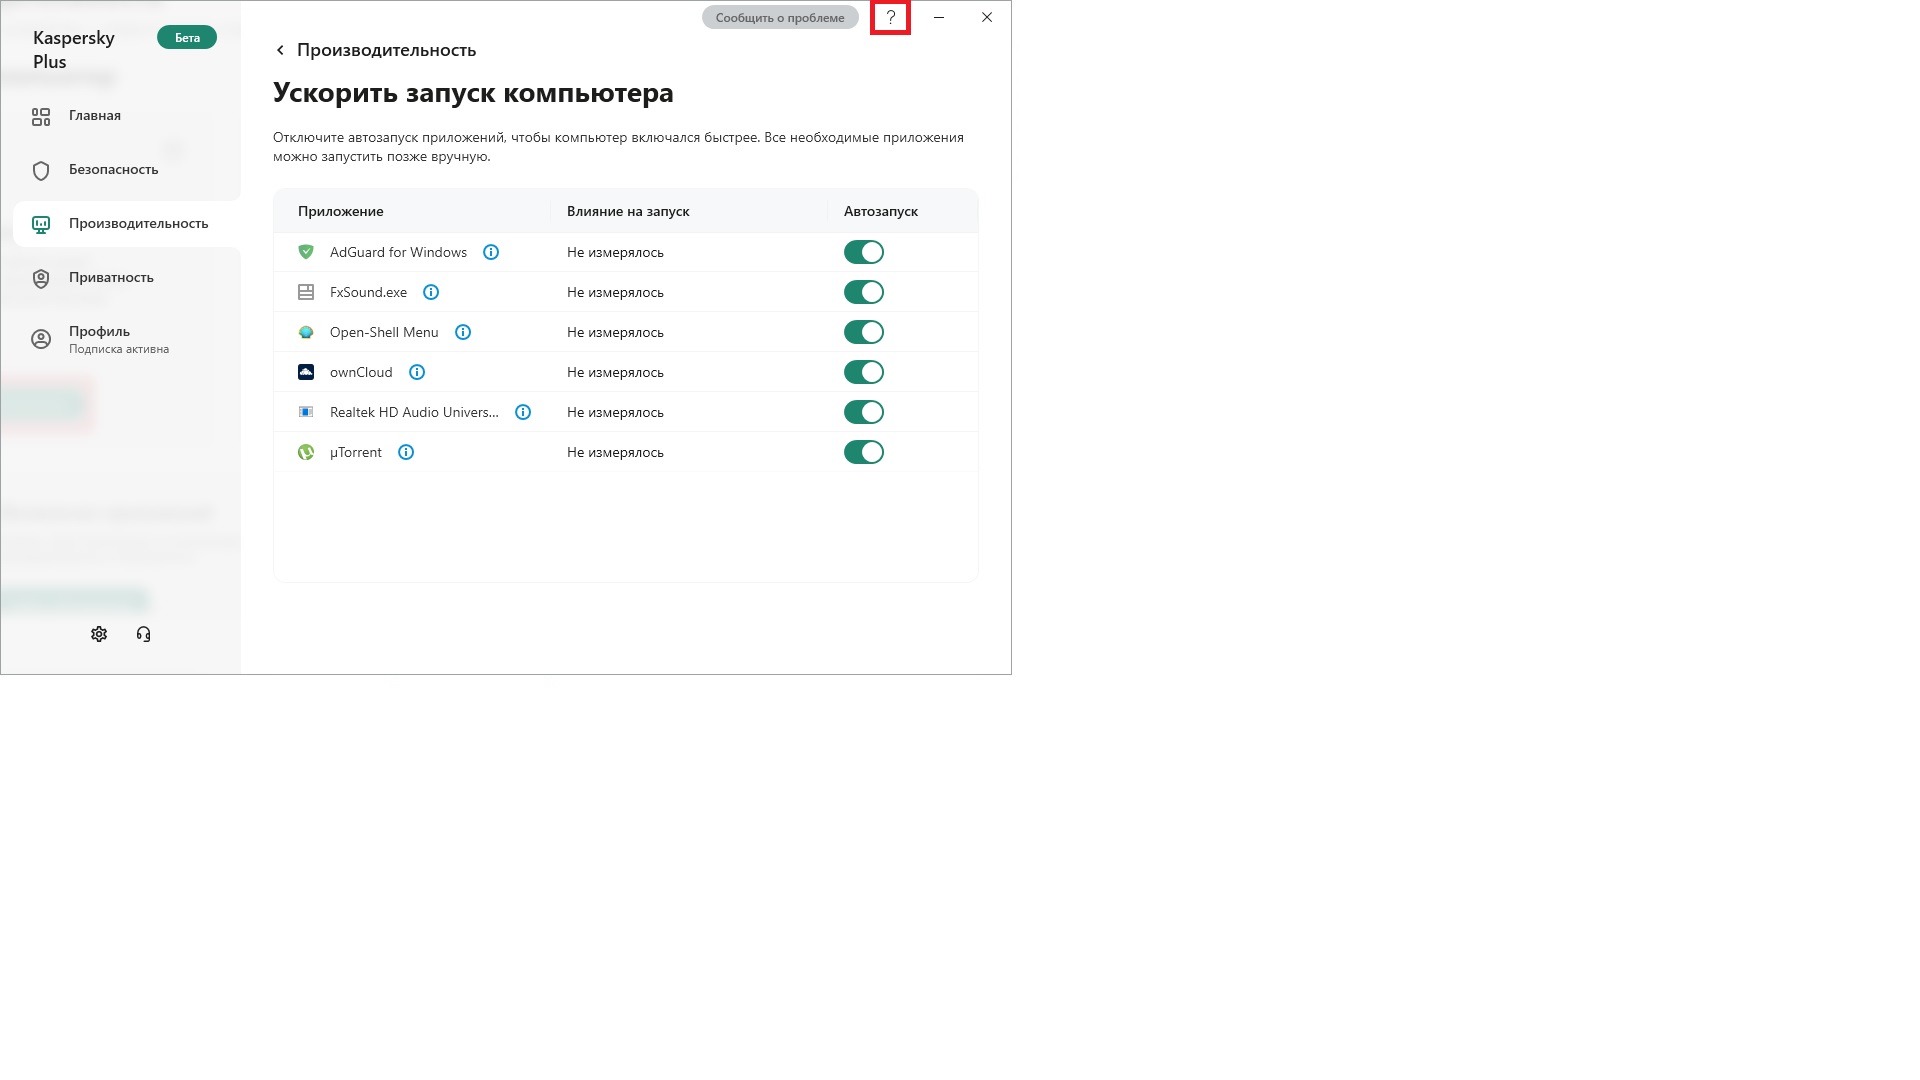Screen dimensions: 1920x1080
Task: Open settings gear in the sidebar
Action: (x=99, y=634)
